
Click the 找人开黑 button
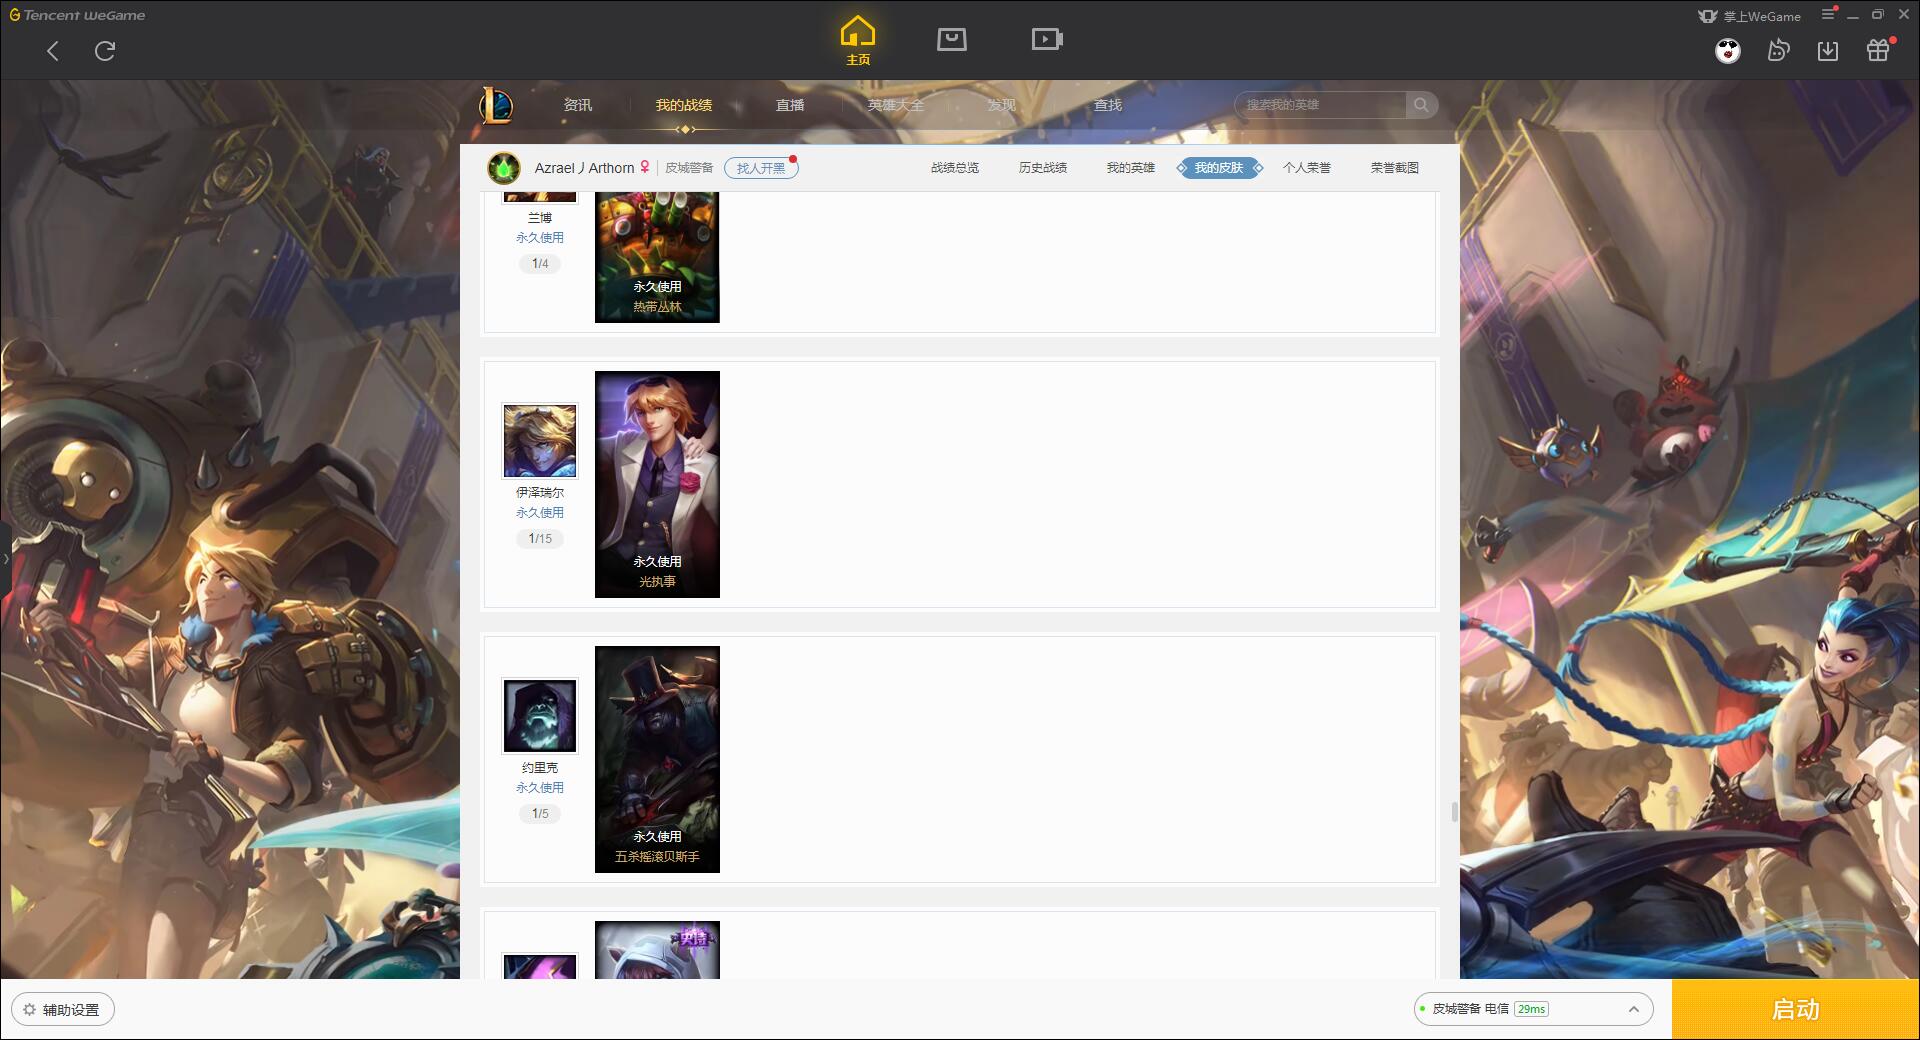[761, 168]
